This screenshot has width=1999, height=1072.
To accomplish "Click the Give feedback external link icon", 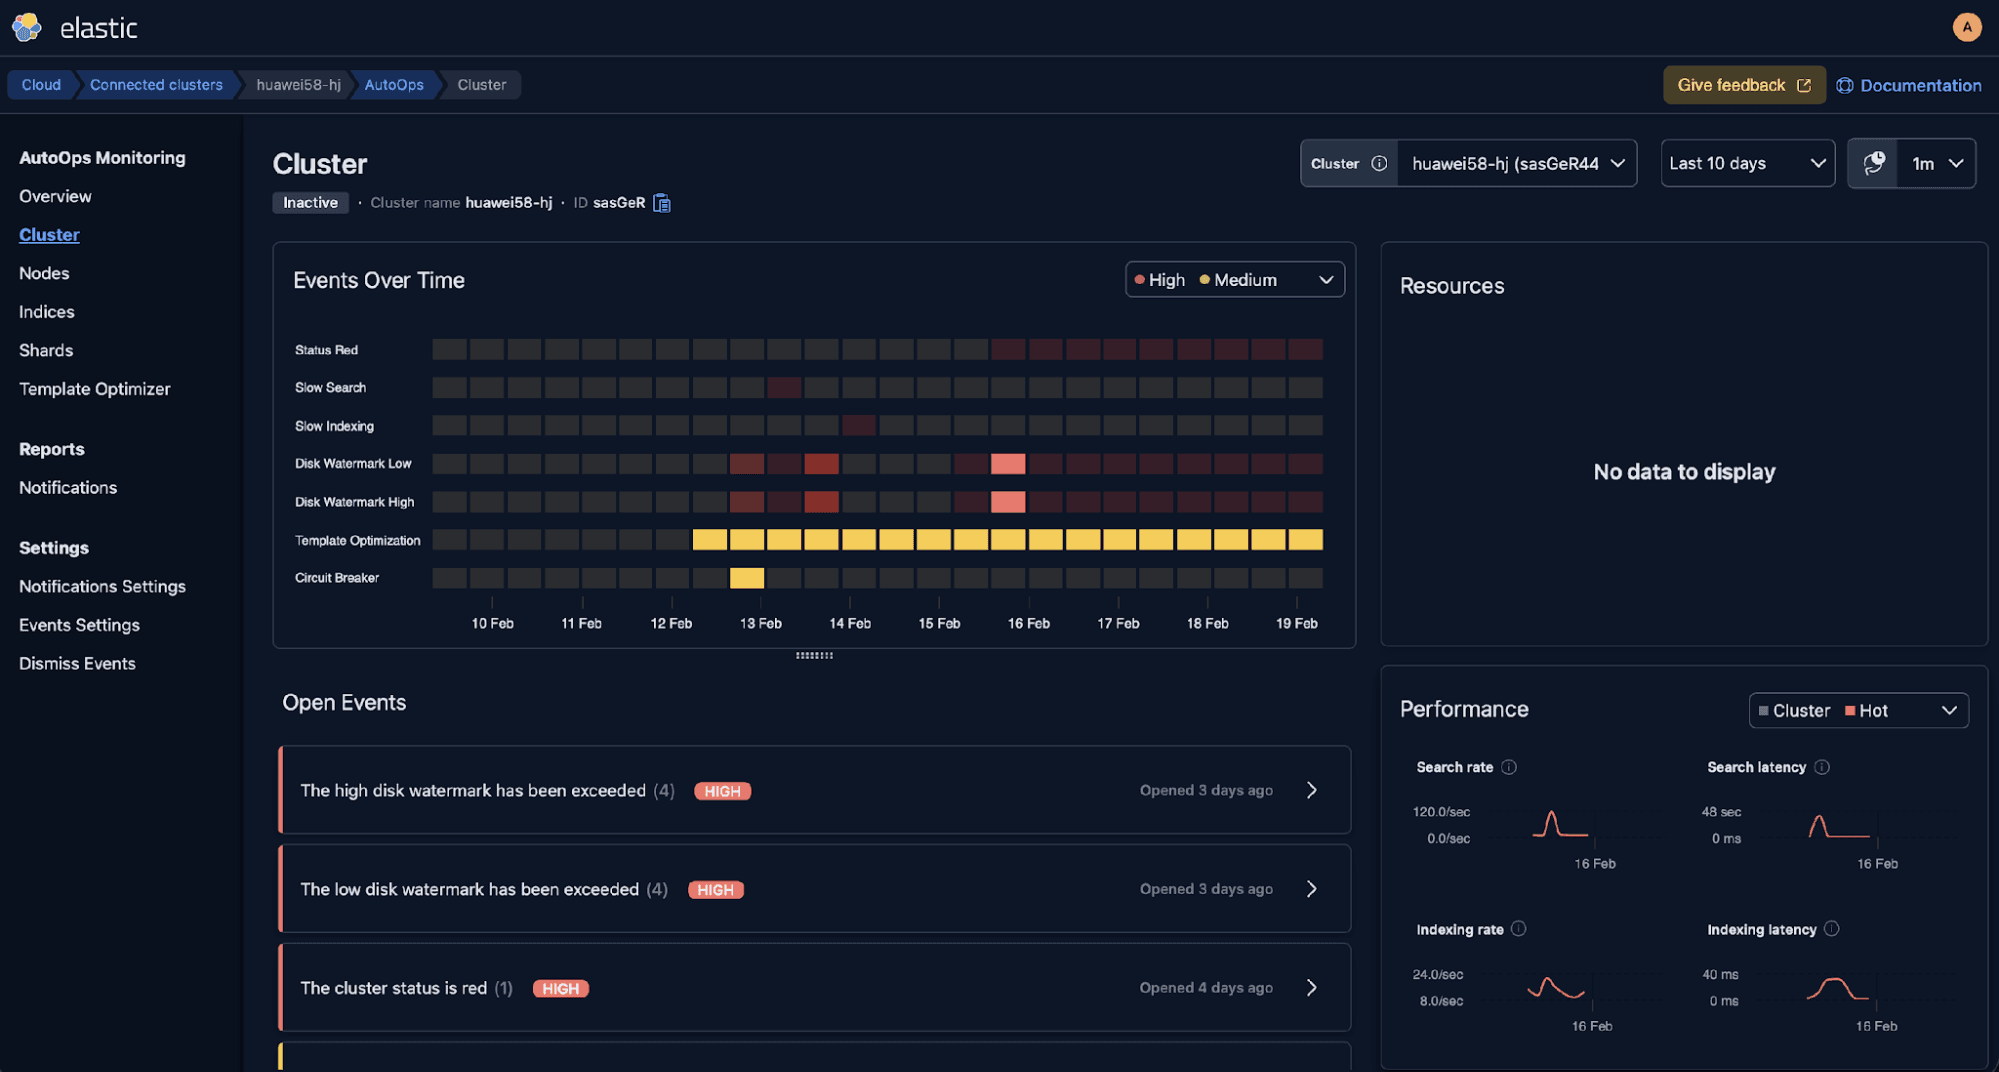I will (1803, 85).
